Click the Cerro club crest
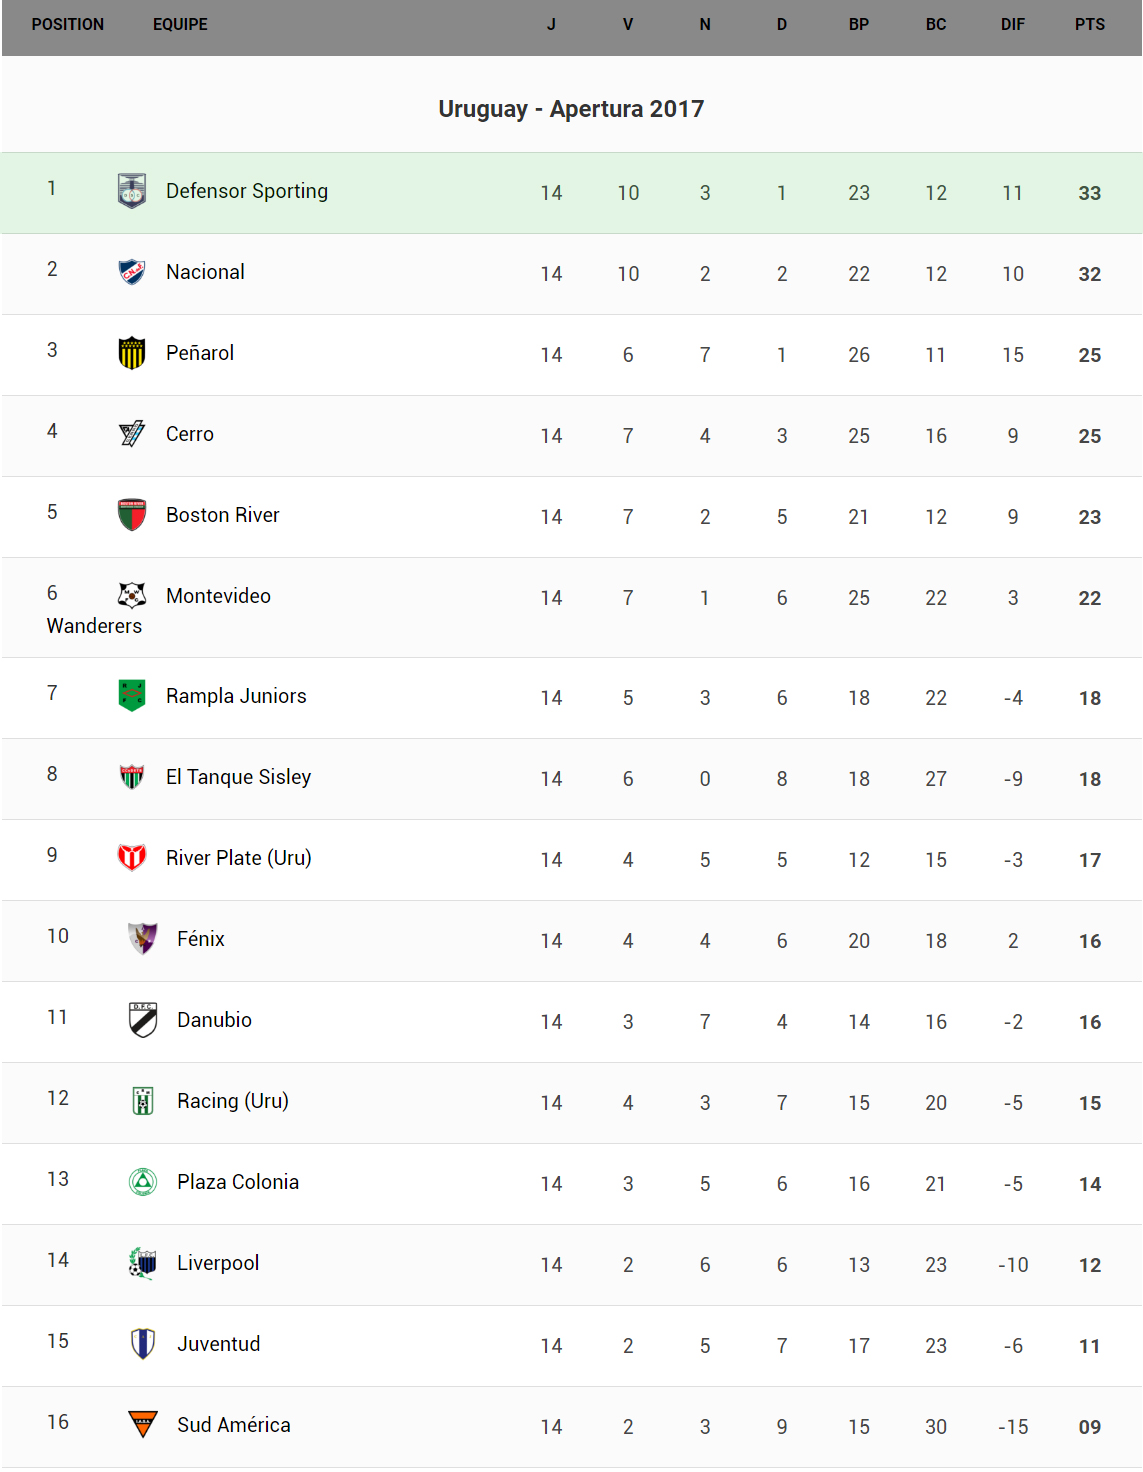Image resolution: width=1143 pixels, height=1472 pixels. coord(132,434)
